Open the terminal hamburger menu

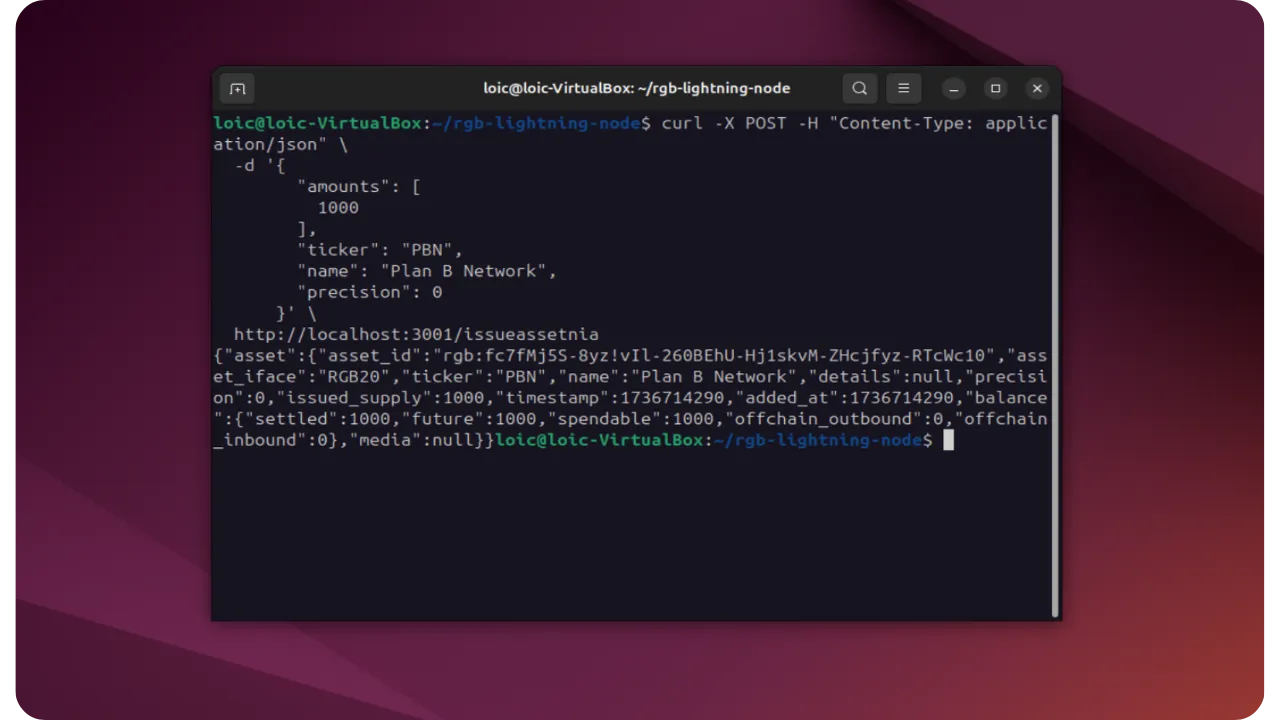point(903,88)
